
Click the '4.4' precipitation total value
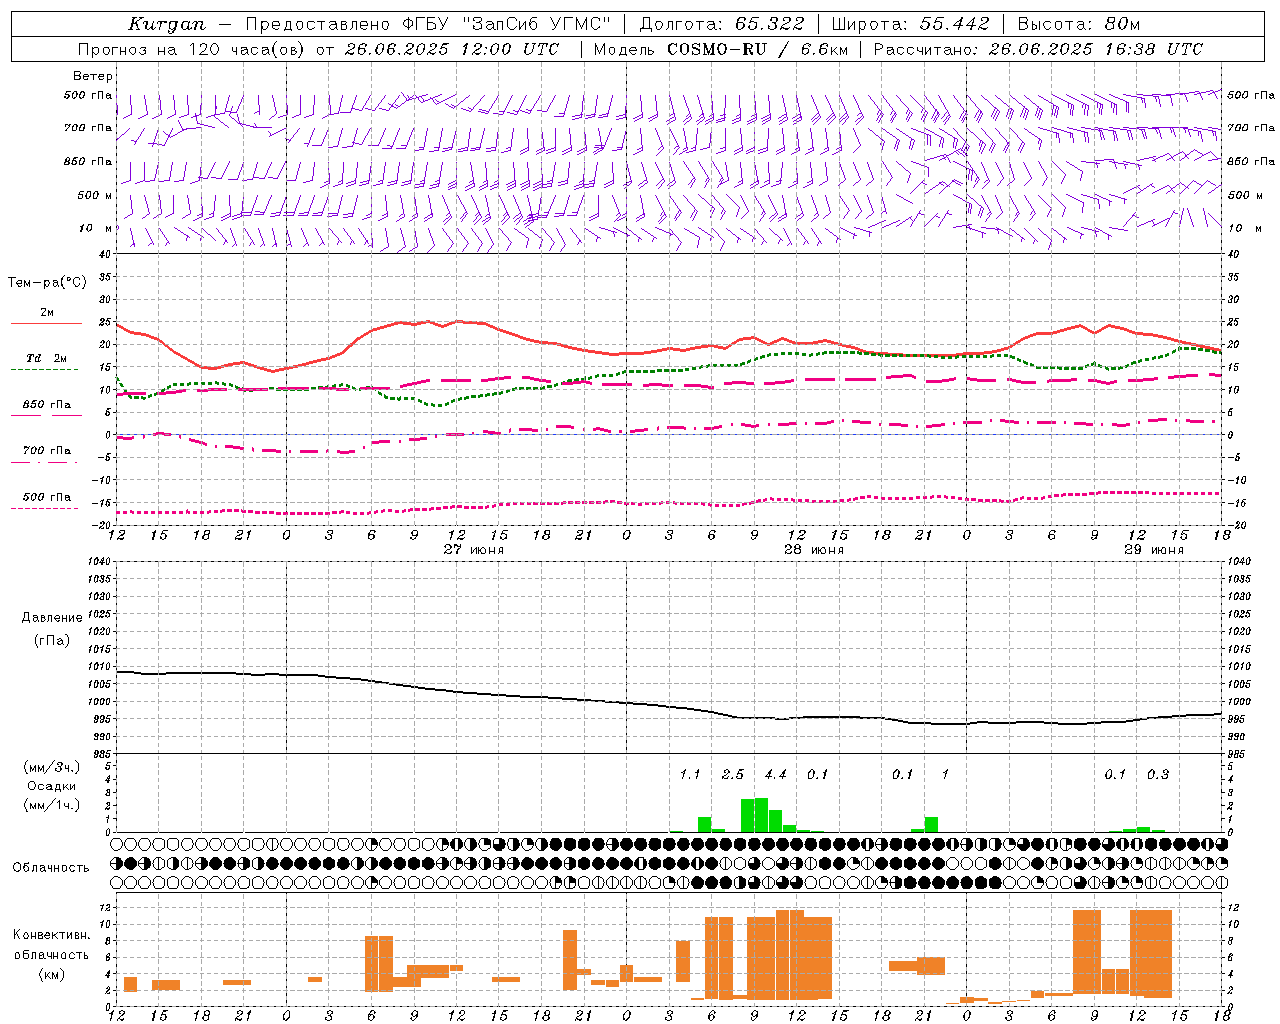tap(775, 774)
